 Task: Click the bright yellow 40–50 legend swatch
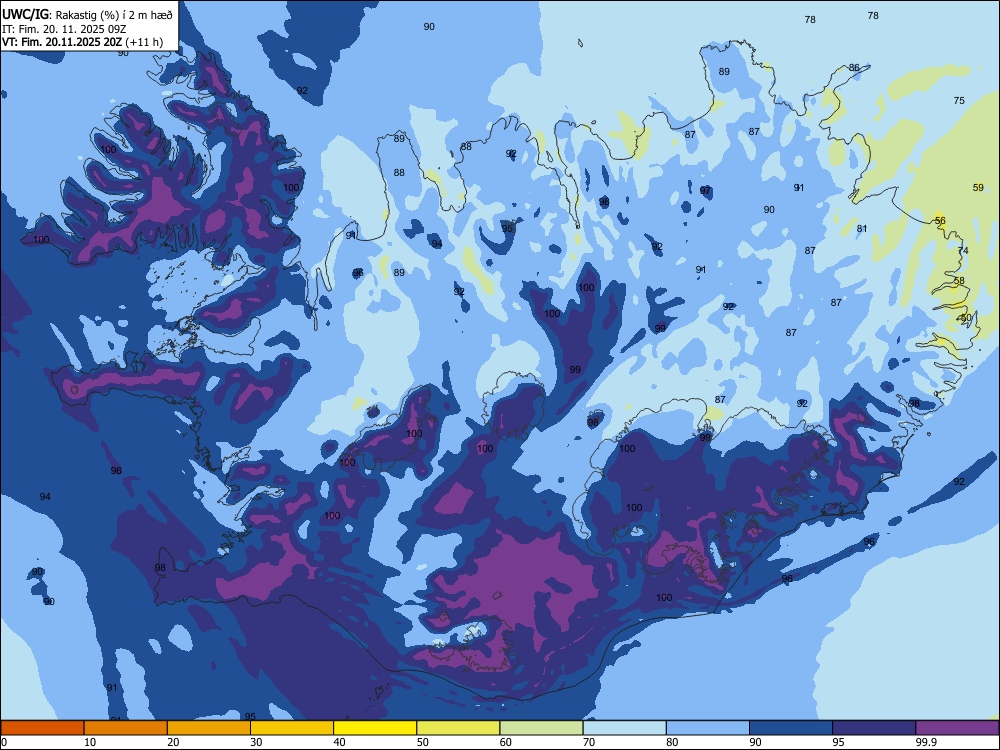pyautogui.click(x=375, y=728)
